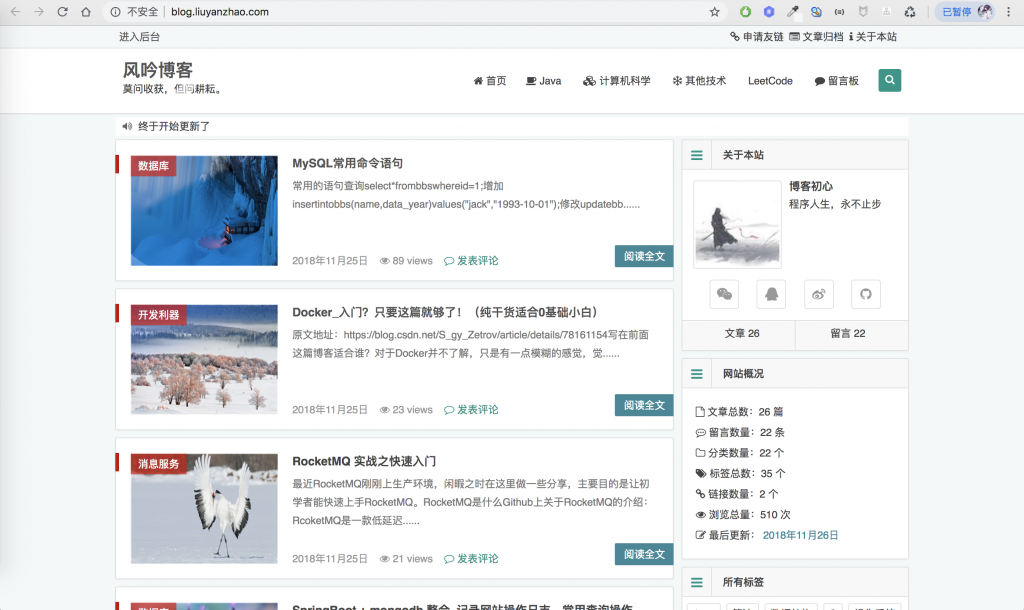Bookmark this page with the star icon

pos(714,12)
